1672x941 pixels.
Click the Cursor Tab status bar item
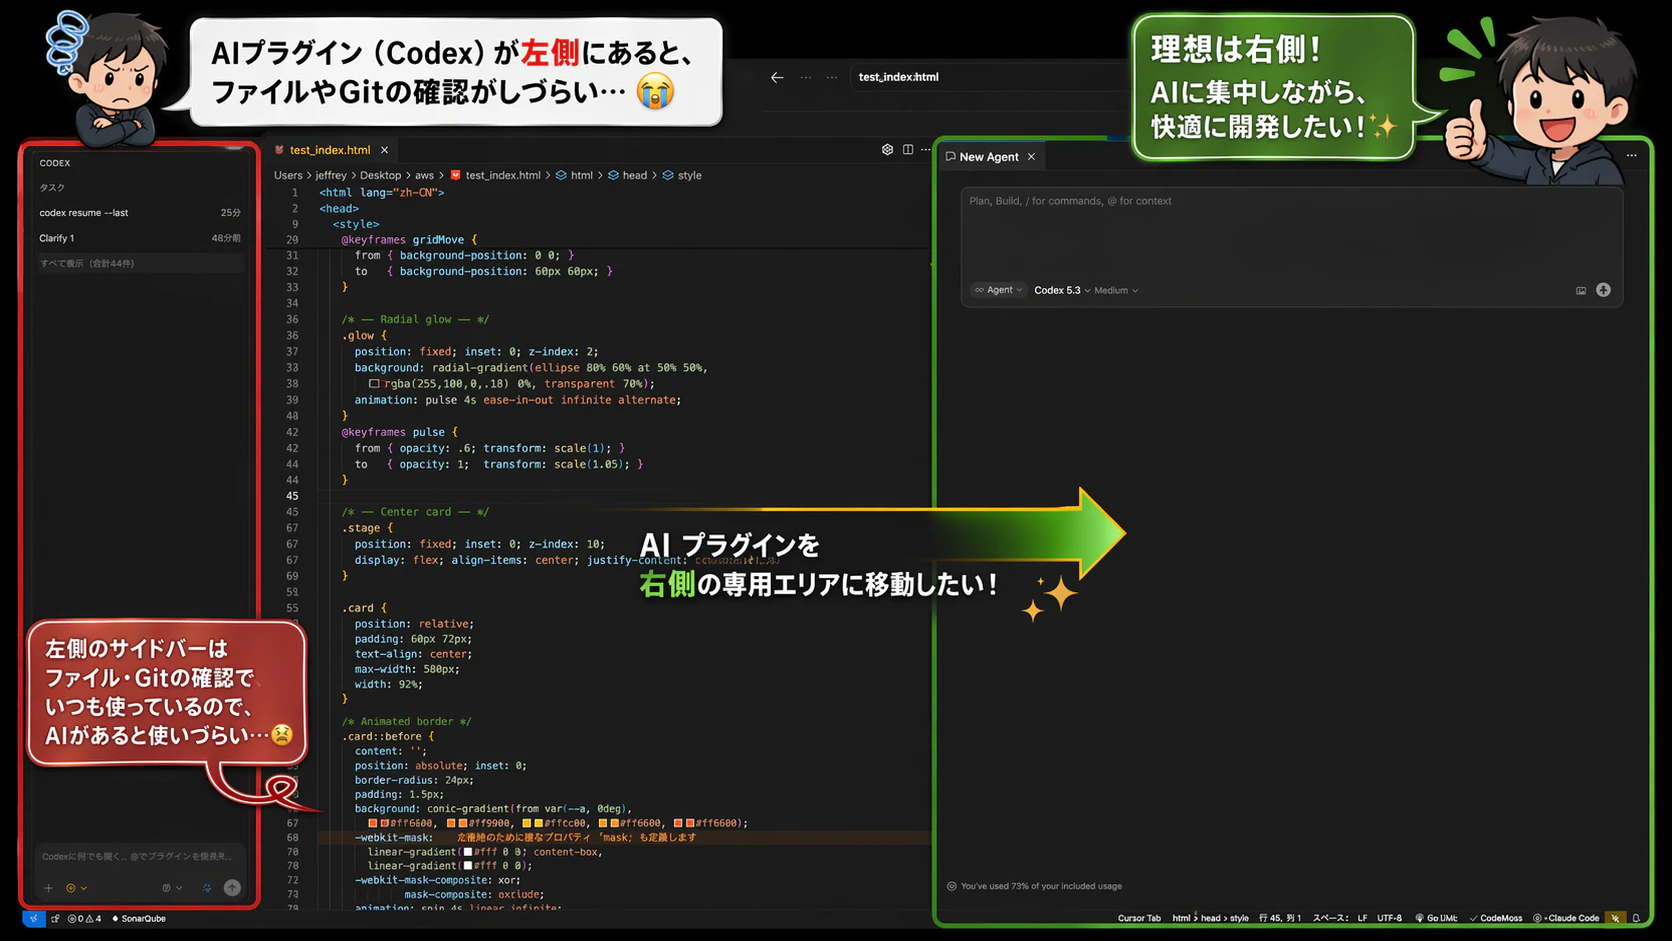coord(1139,918)
